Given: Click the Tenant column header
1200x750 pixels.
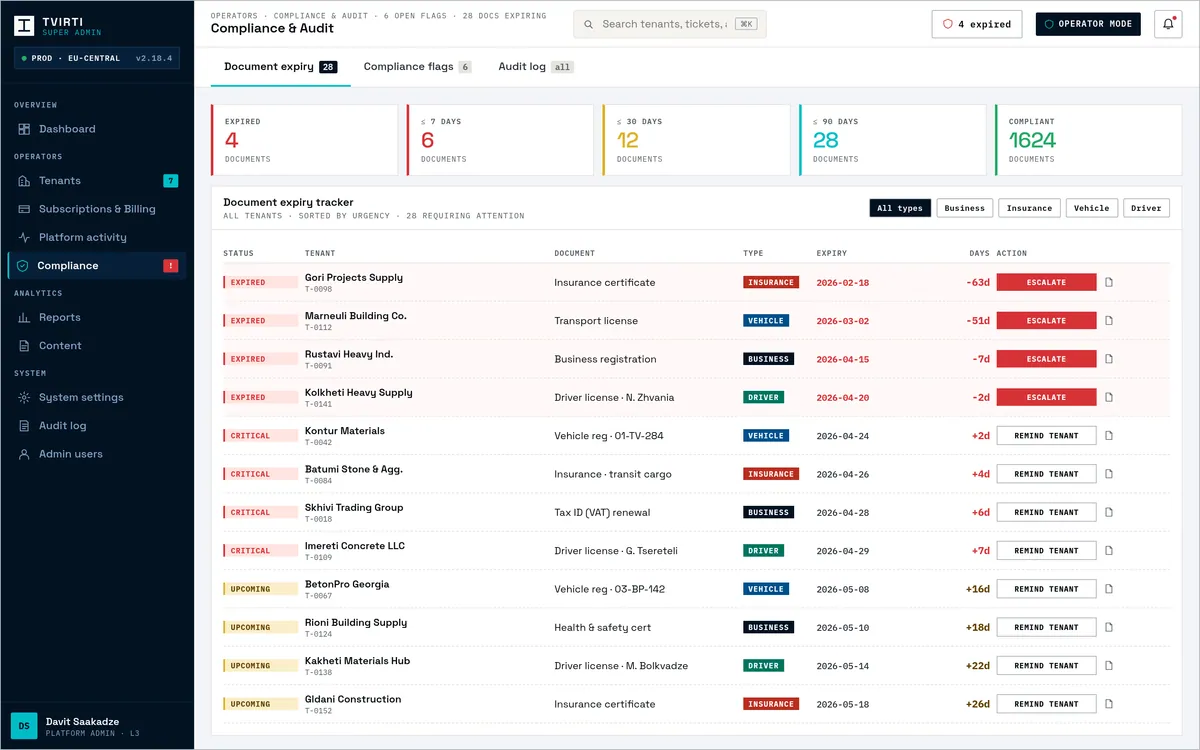Looking at the screenshot, I should pos(320,253).
